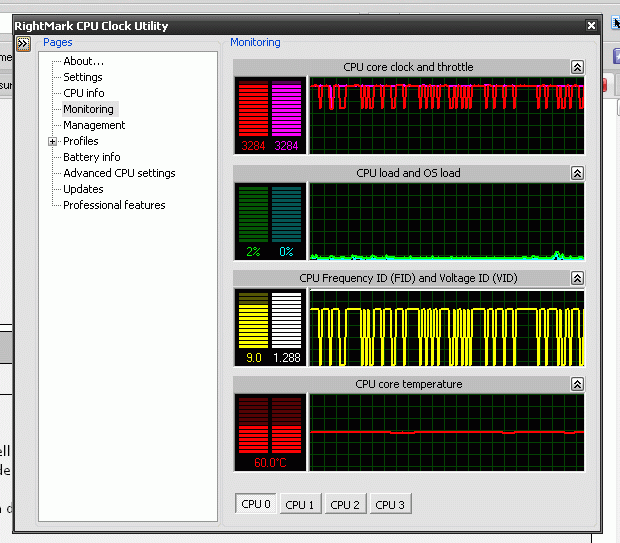Click the 1.288 voltage value
The height and width of the screenshot is (543, 620).
[287, 358]
